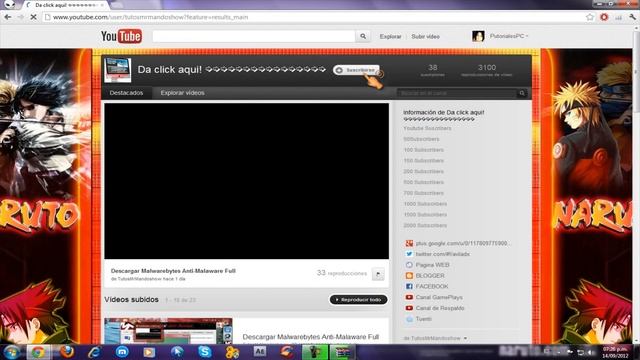Open Subir video in the YouTube header
The height and width of the screenshot is (360, 640).
pos(425,36)
